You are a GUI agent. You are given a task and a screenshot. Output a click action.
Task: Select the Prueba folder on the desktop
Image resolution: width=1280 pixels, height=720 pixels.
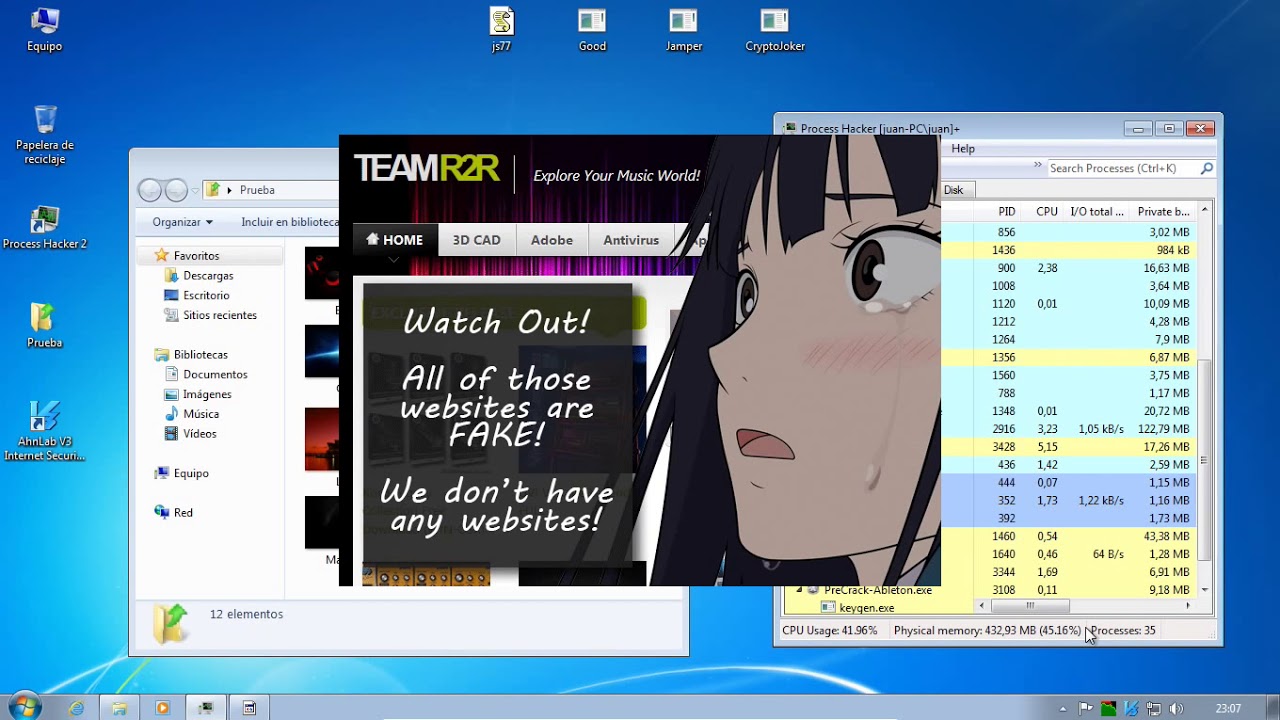click(44, 326)
